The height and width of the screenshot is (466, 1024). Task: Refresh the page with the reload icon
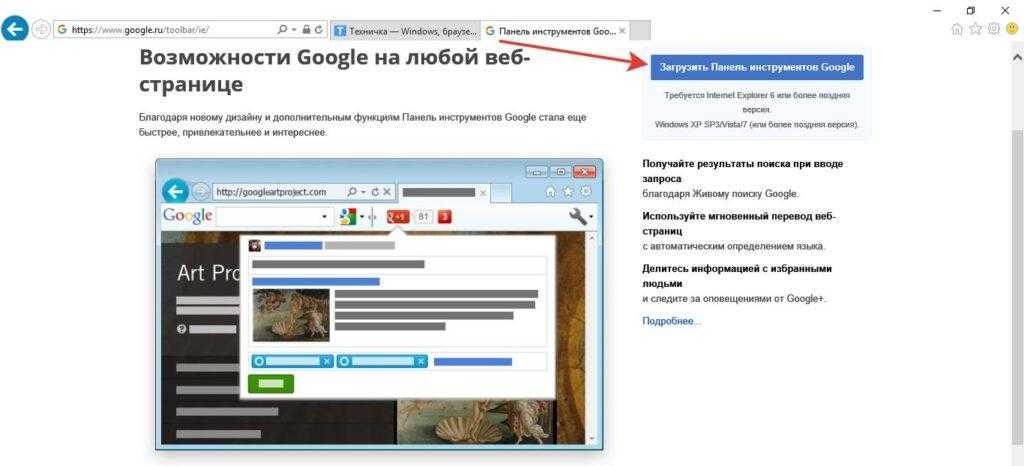318,30
